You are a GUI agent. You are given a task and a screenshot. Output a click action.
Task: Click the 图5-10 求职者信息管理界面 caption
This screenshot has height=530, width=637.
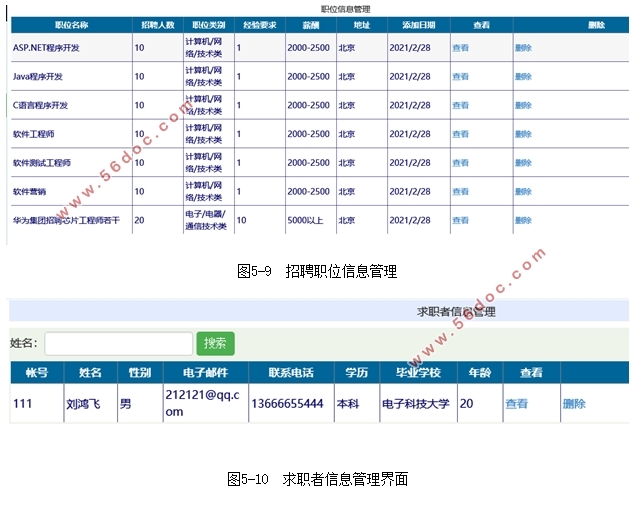(318, 479)
